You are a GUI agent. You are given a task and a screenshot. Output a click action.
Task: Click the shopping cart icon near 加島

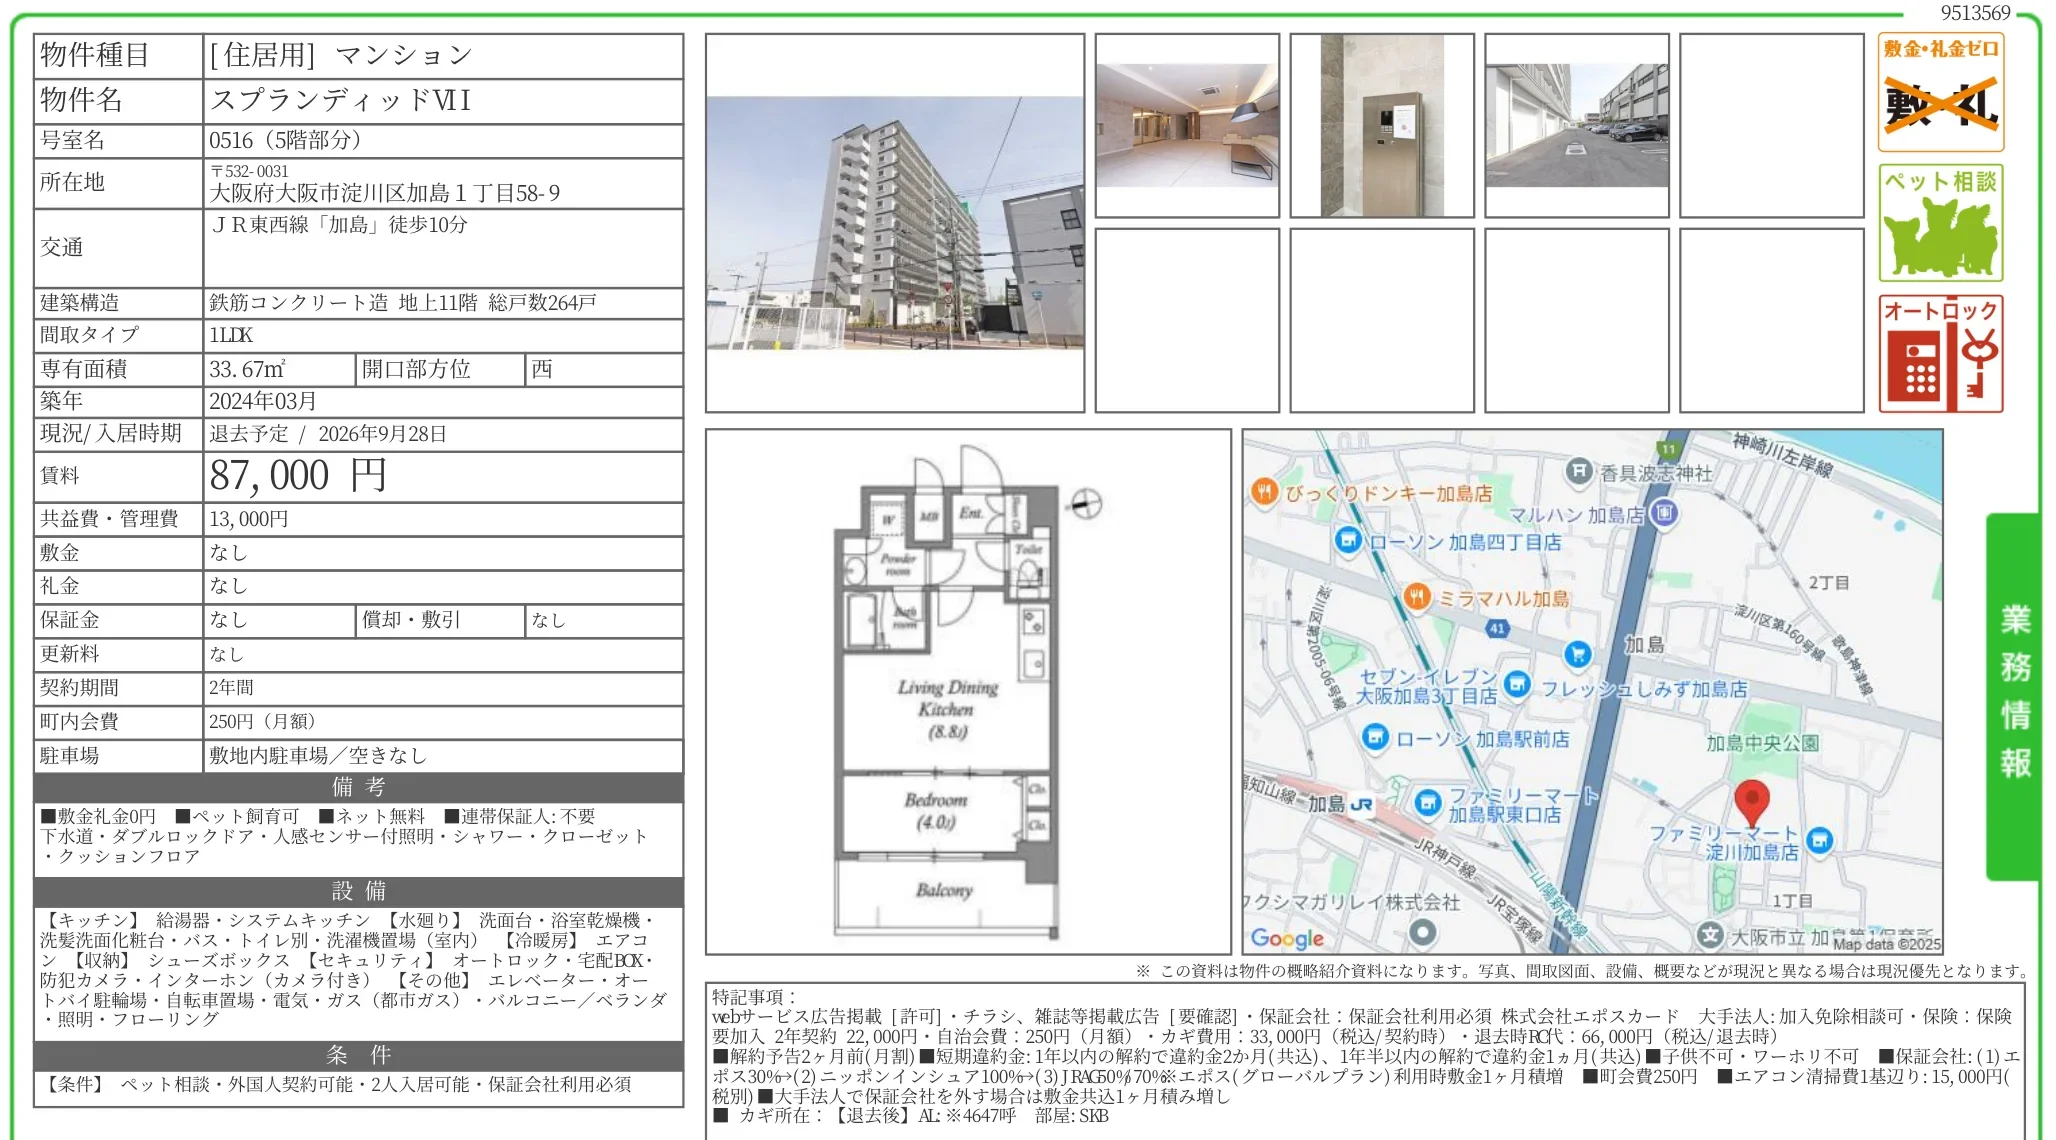tap(1577, 654)
